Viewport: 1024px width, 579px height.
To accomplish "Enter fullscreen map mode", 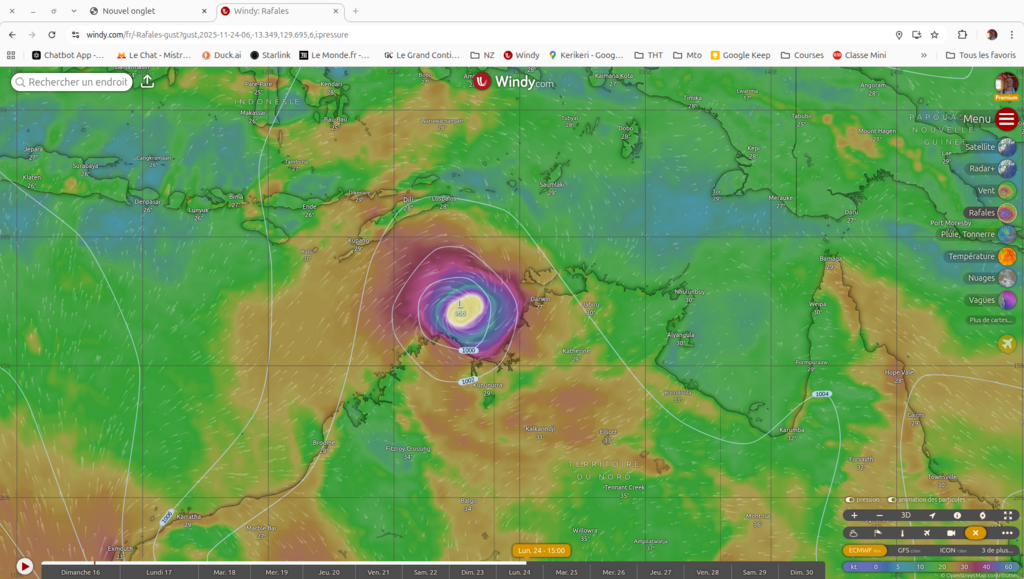I will point(1007,516).
